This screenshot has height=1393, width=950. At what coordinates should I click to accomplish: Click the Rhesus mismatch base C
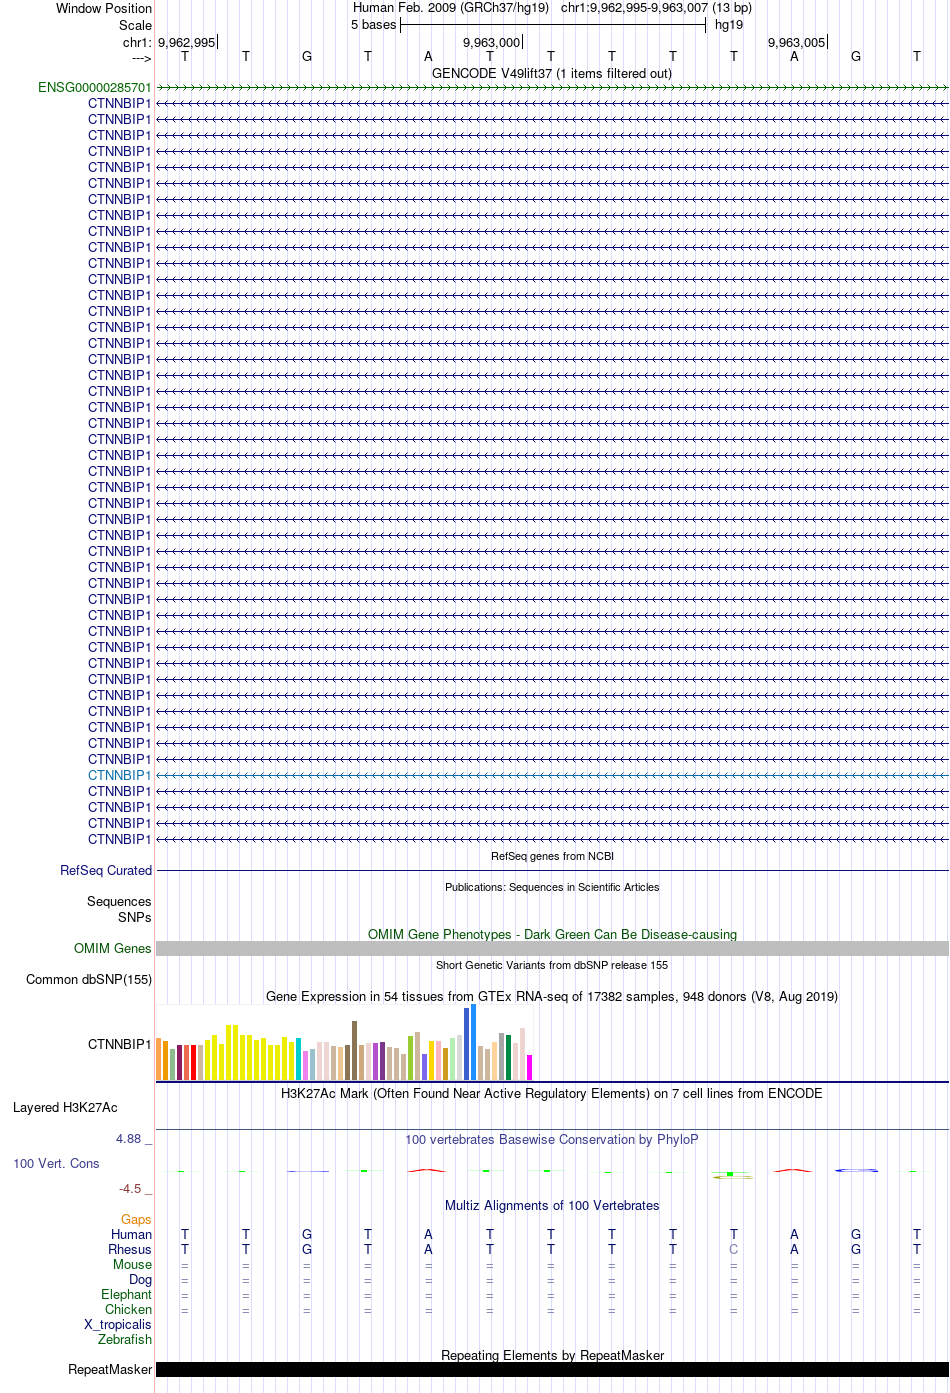(734, 1249)
